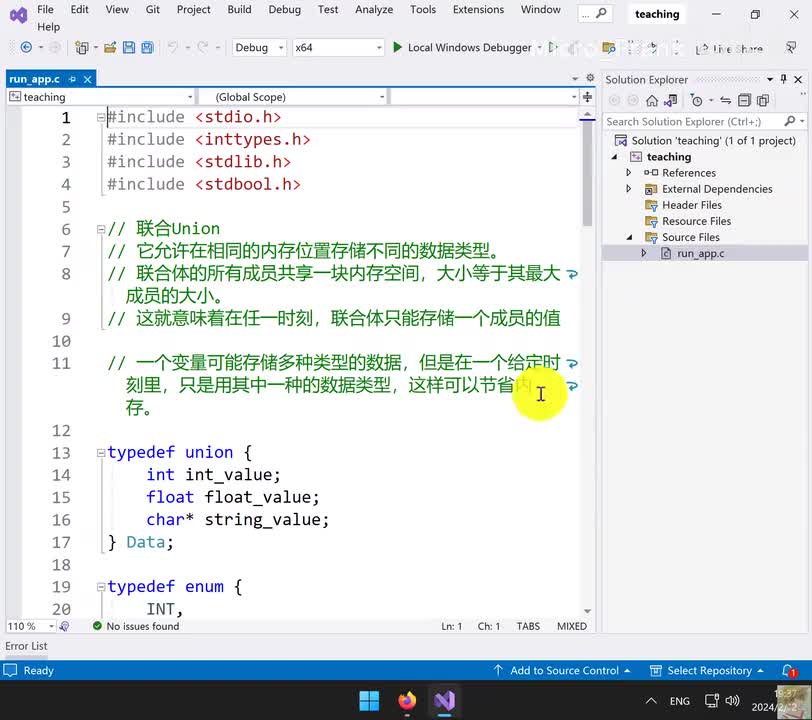Open the Git menu
This screenshot has height=720, width=812.
pos(152,9)
